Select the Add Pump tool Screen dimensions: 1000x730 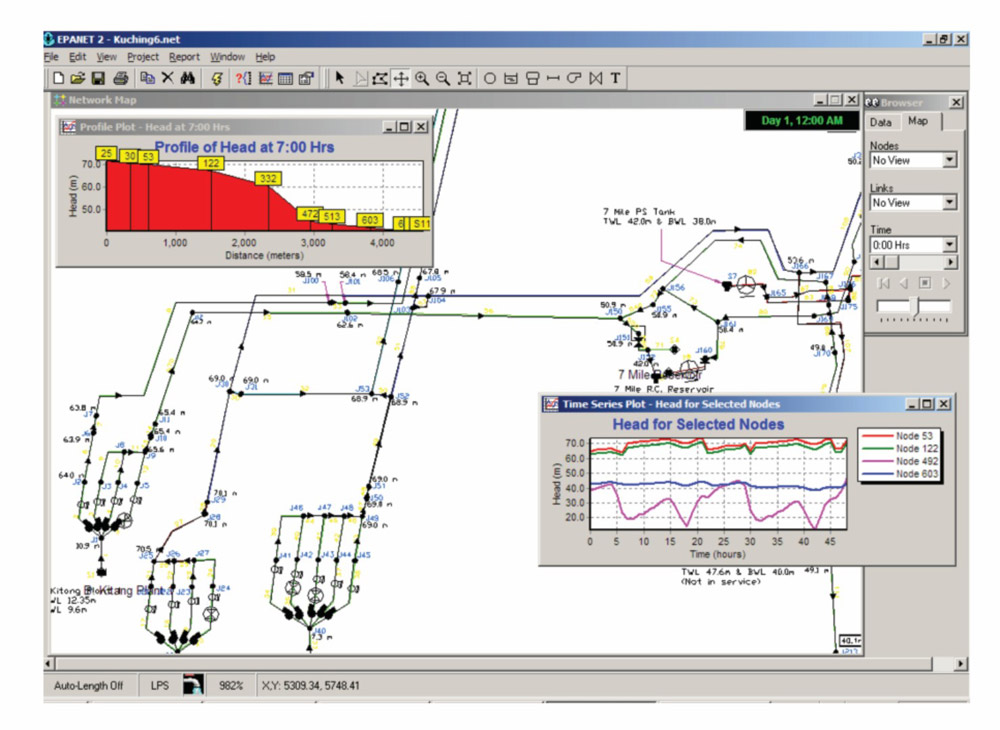pos(574,78)
